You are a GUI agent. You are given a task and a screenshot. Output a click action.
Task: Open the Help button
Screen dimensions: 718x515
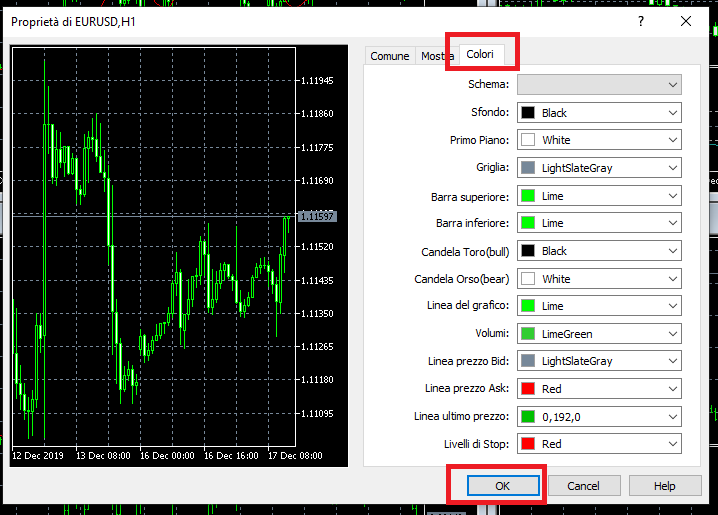tap(664, 486)
